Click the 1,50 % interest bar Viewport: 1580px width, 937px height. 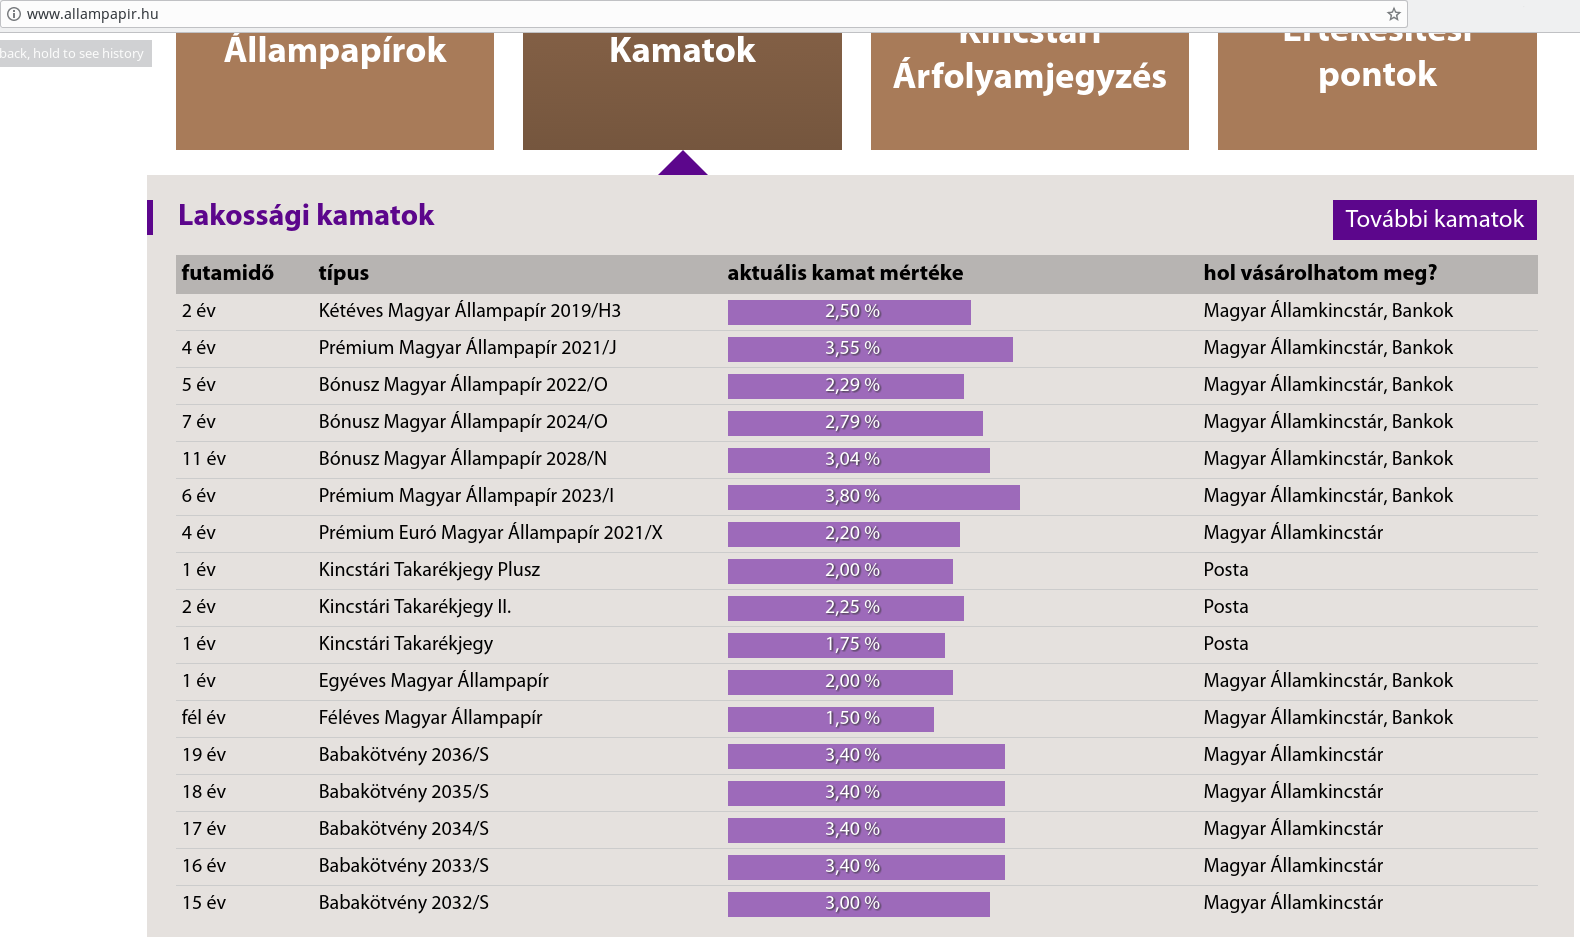[831, 719]
